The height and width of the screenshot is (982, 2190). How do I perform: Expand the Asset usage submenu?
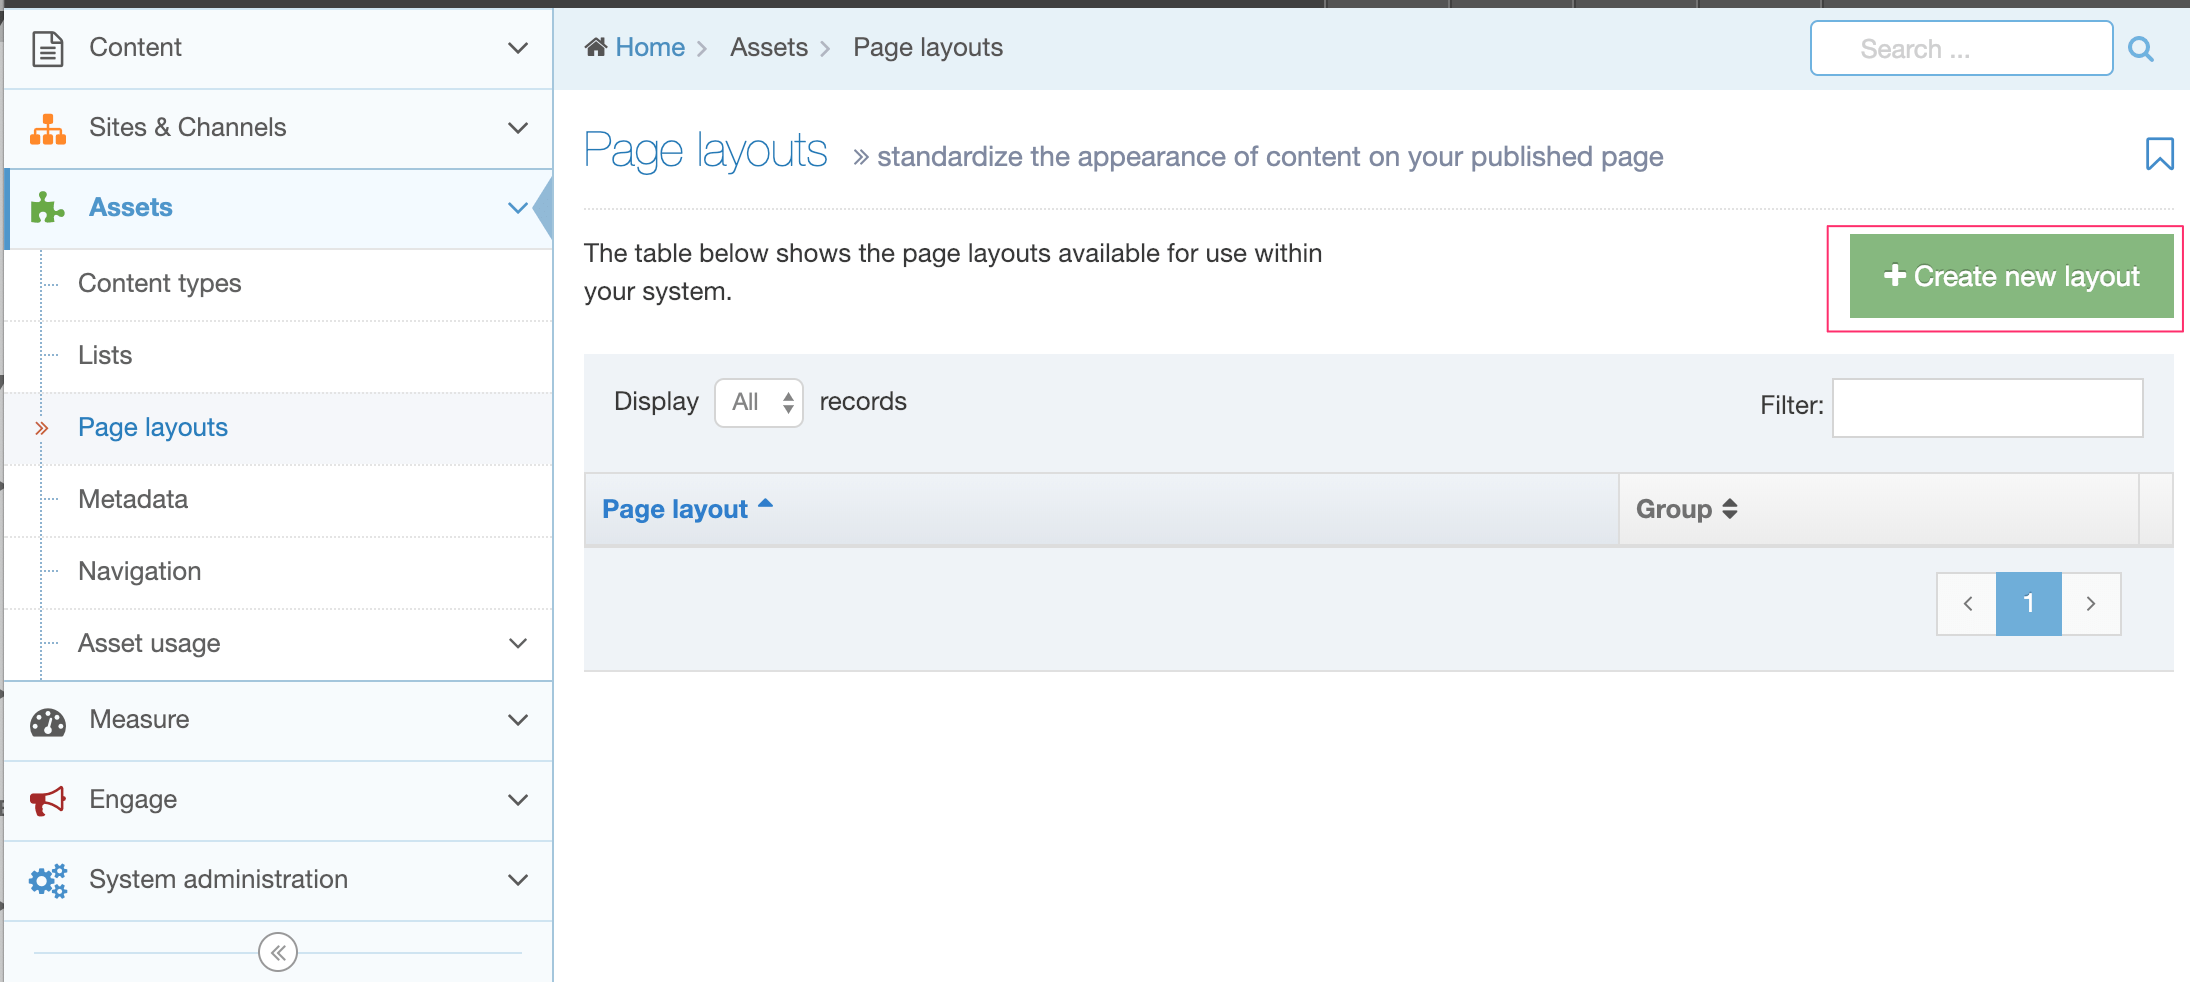coord(517,643)
